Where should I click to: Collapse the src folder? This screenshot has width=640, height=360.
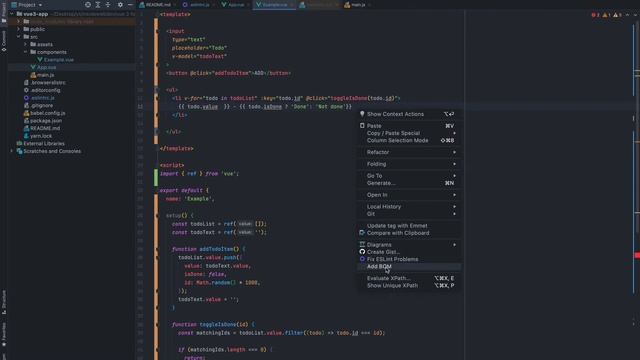coord(18,37)
